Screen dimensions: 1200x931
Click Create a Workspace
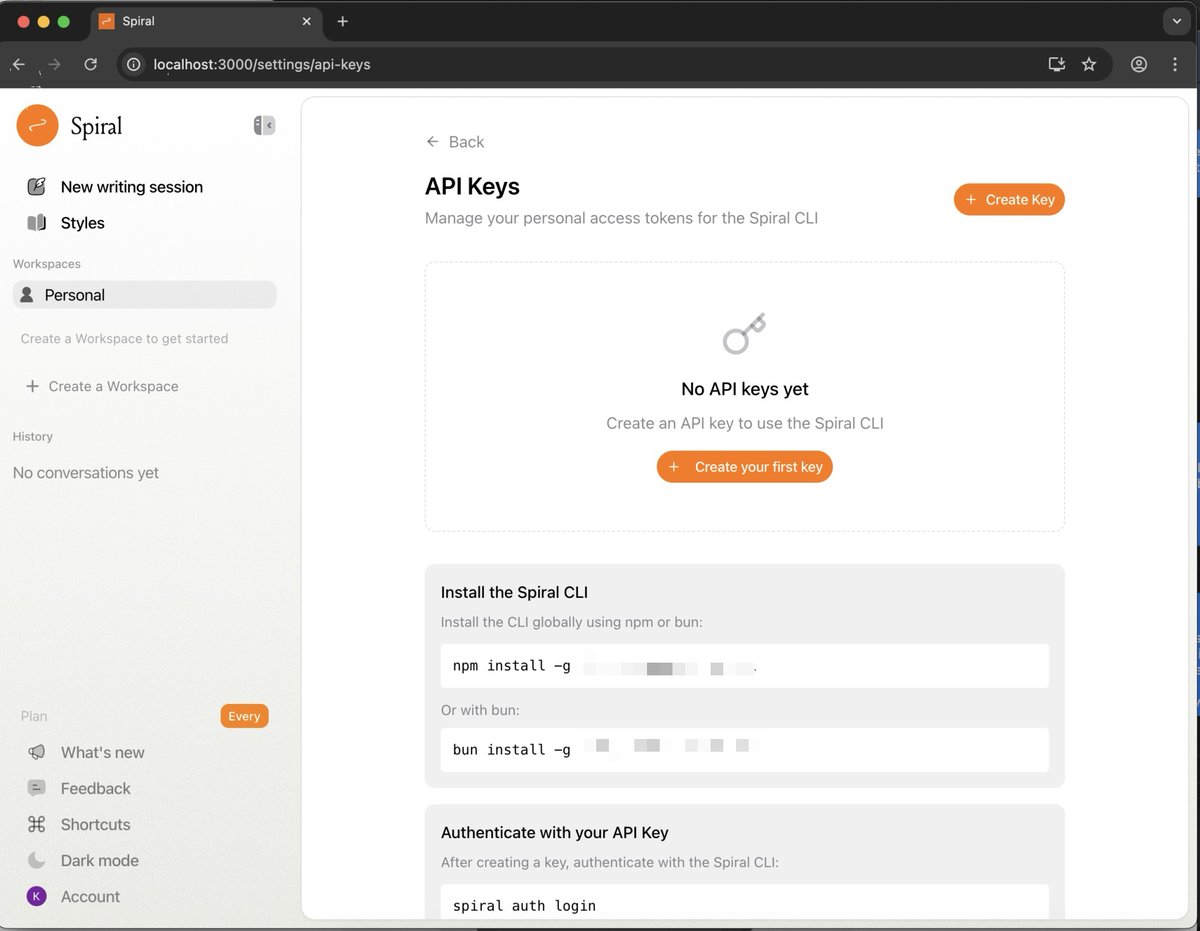(x=102, y=386)
